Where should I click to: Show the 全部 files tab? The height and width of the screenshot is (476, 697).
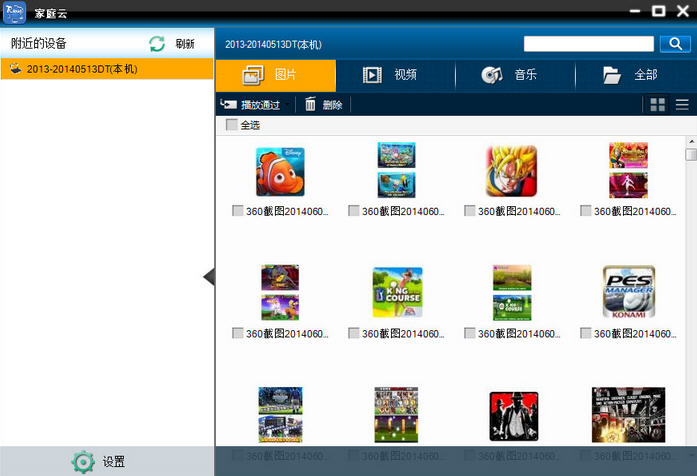pyautogui.click(x=635, y=75)
